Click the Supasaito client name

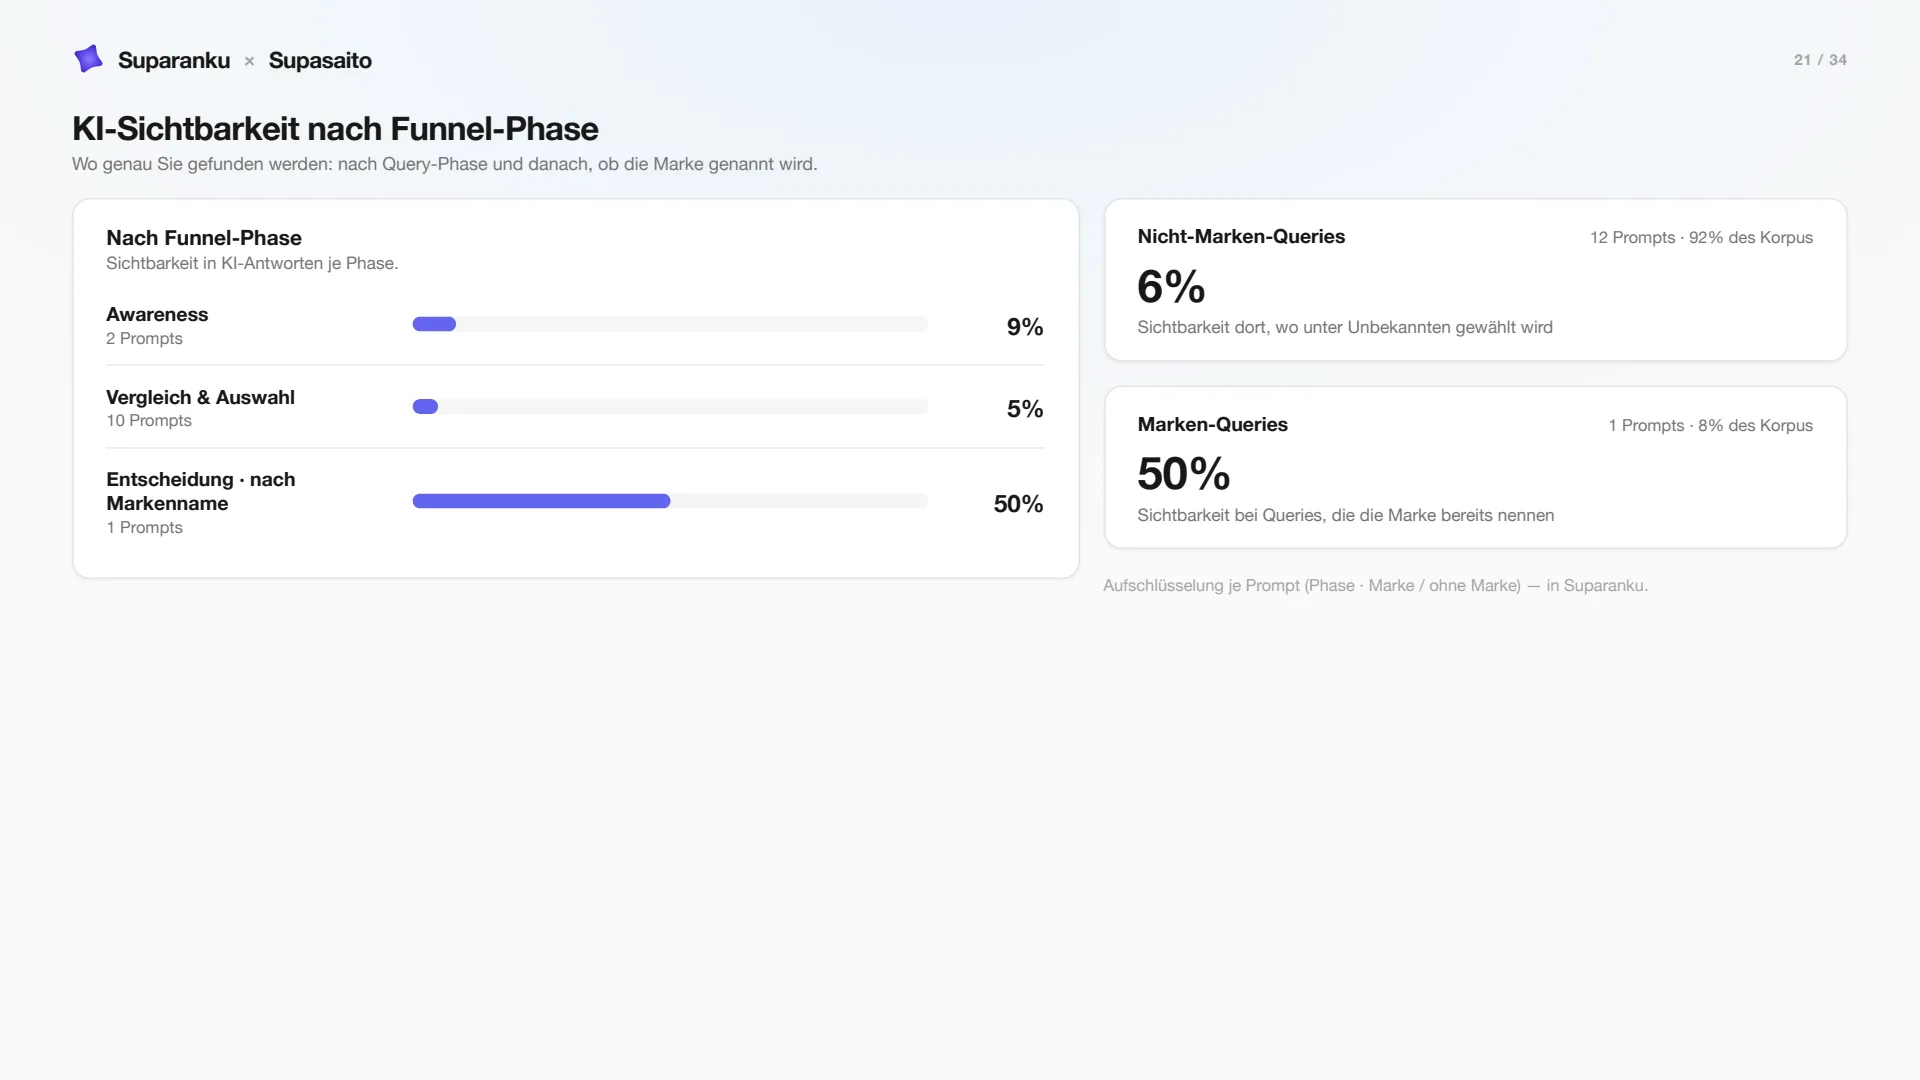point(320,60)
